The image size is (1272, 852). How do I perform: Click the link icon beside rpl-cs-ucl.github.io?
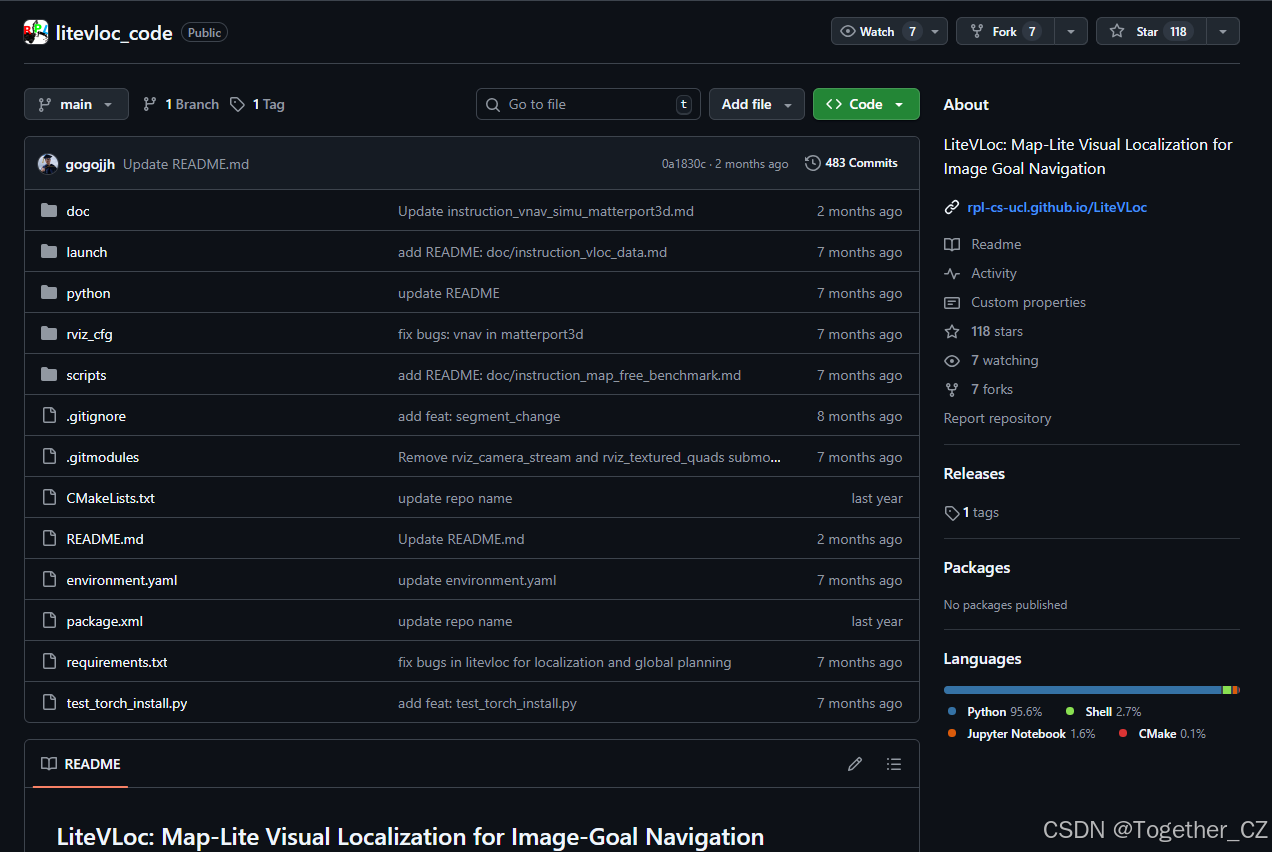[952, 207]
